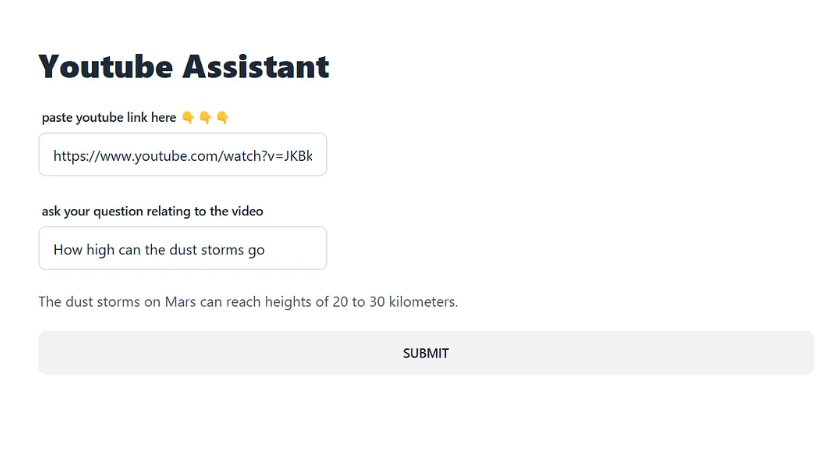Click the word "Youtube" in the heading
The height and width of the screenshot is (469, 819).
tap(104, 67)
